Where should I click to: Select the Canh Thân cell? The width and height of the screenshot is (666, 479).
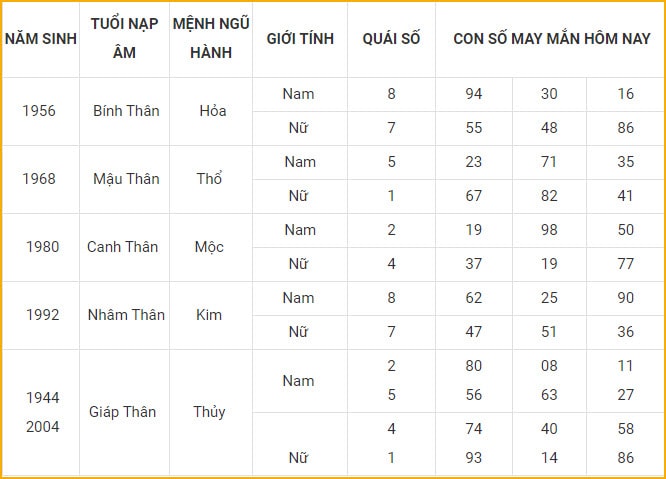[x=122, y=247]
